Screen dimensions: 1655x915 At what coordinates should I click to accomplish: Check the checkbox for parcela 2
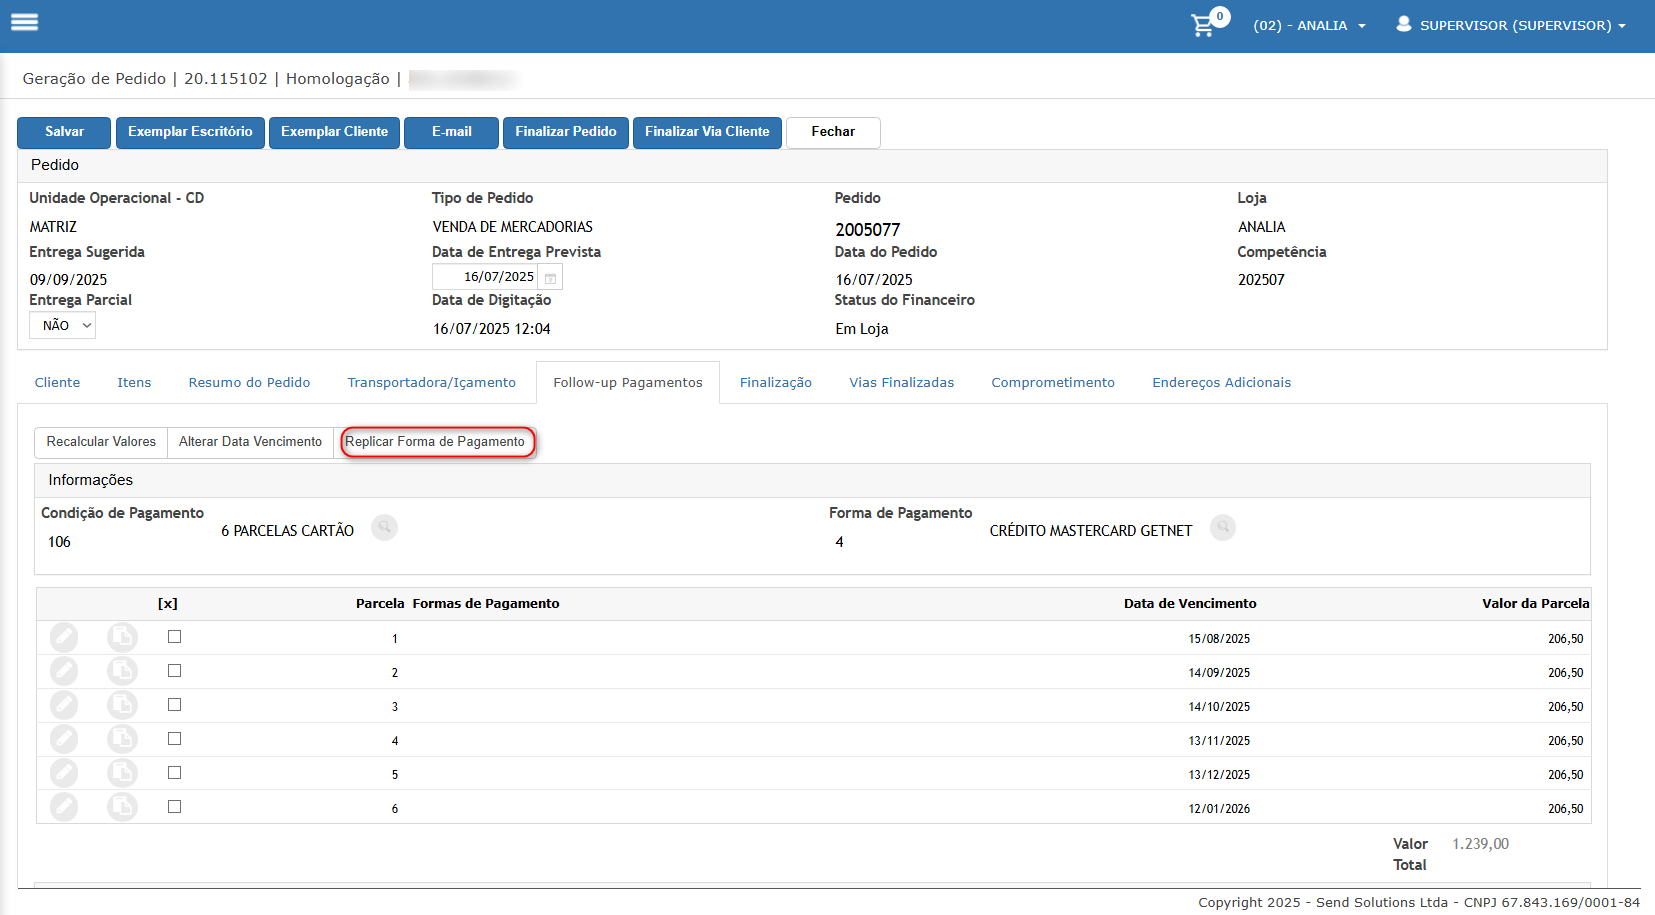[x=174, y=671]
